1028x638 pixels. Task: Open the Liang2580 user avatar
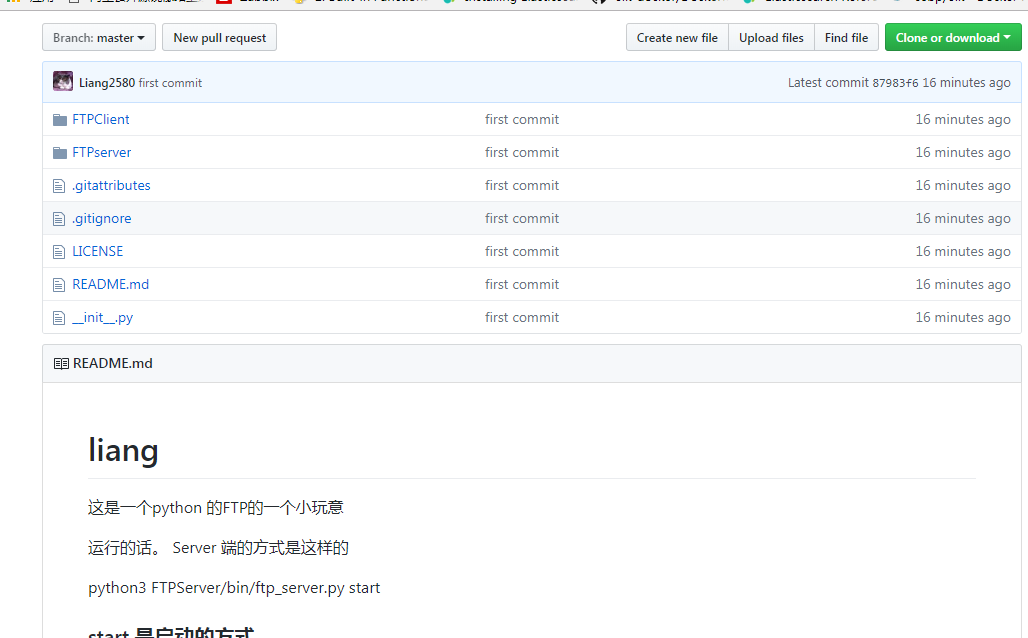[63, 81]
